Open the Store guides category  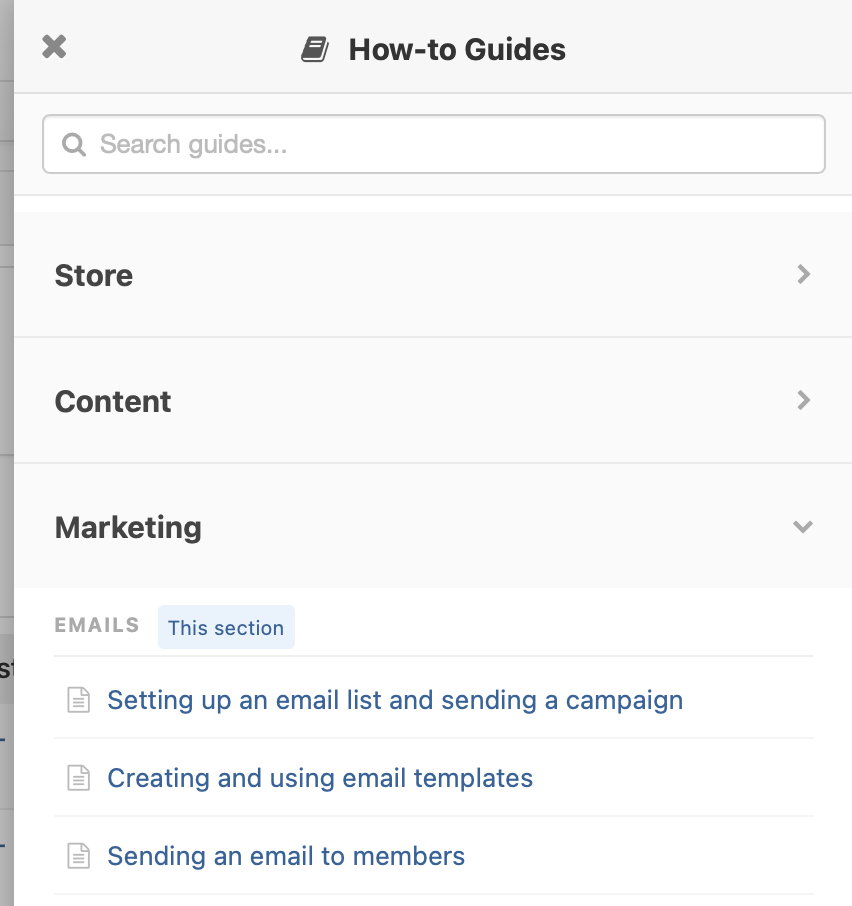94,275
